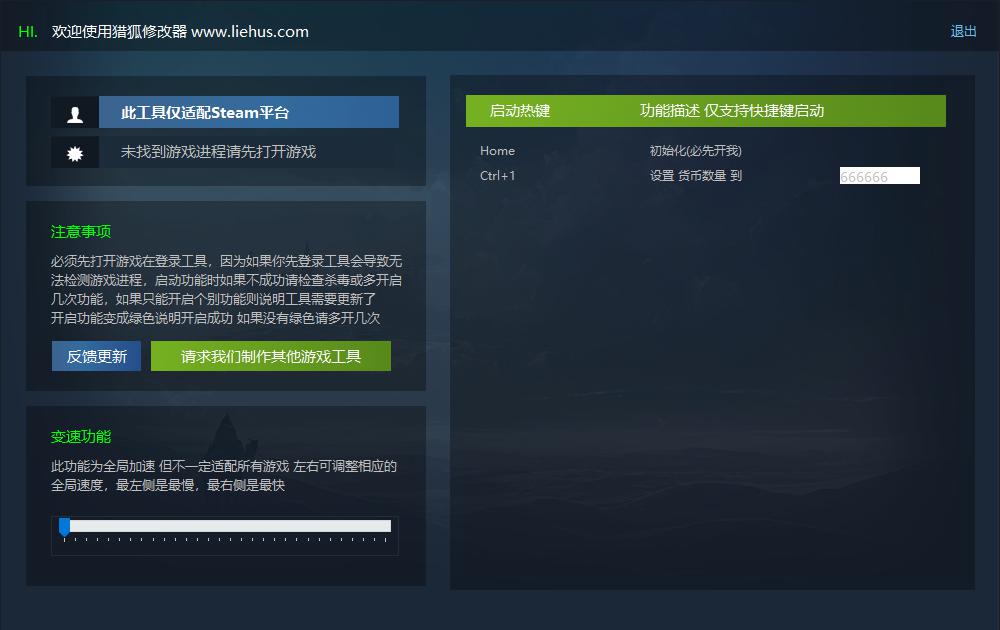
Task: Click the blue speed slider handle
Action: pos(64,527)
